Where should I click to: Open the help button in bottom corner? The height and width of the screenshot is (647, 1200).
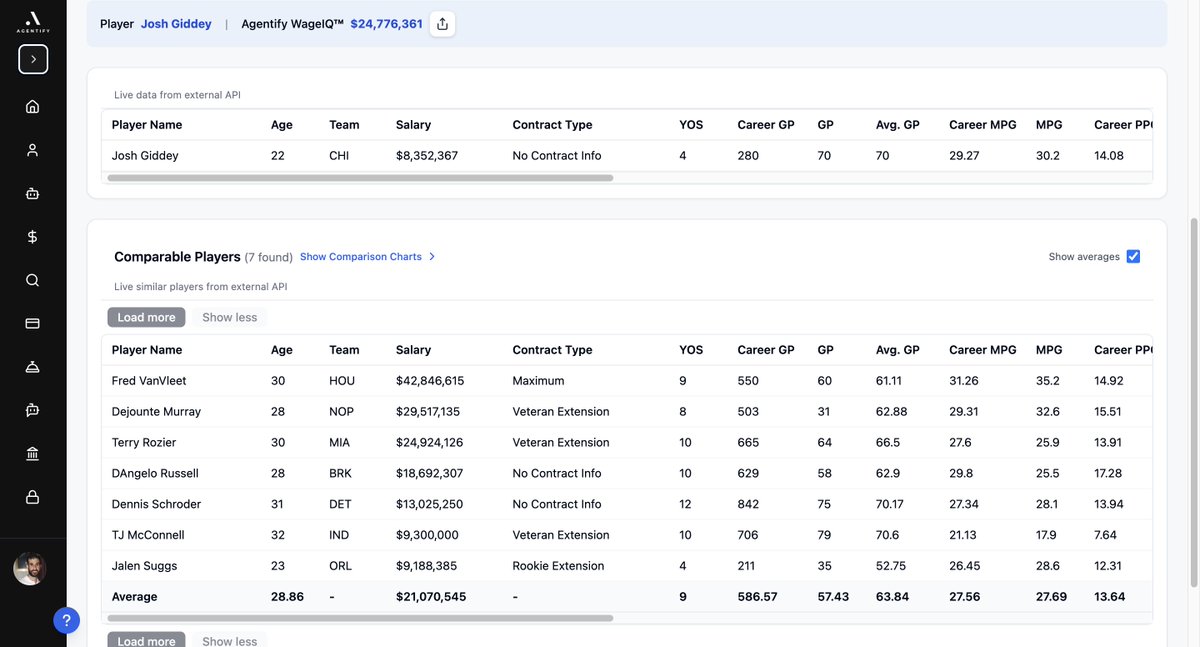pos(66,619)
